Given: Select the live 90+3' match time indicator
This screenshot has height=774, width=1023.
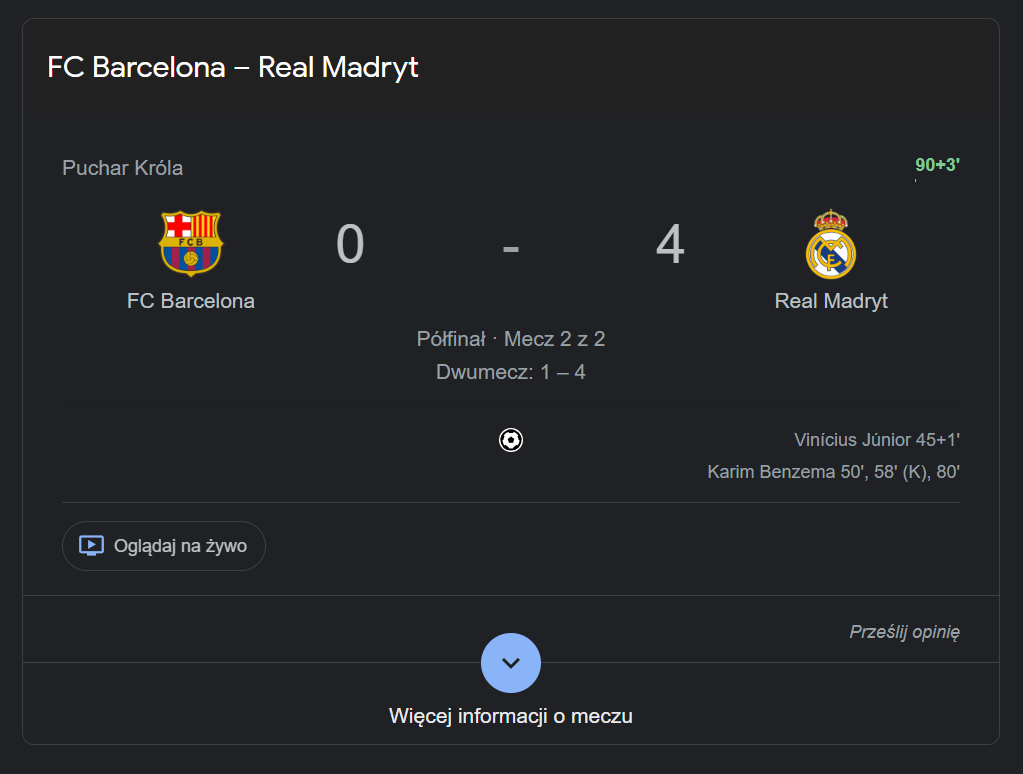Looking at the screenshot, I should pyautogui.click(x=937, y=164).
